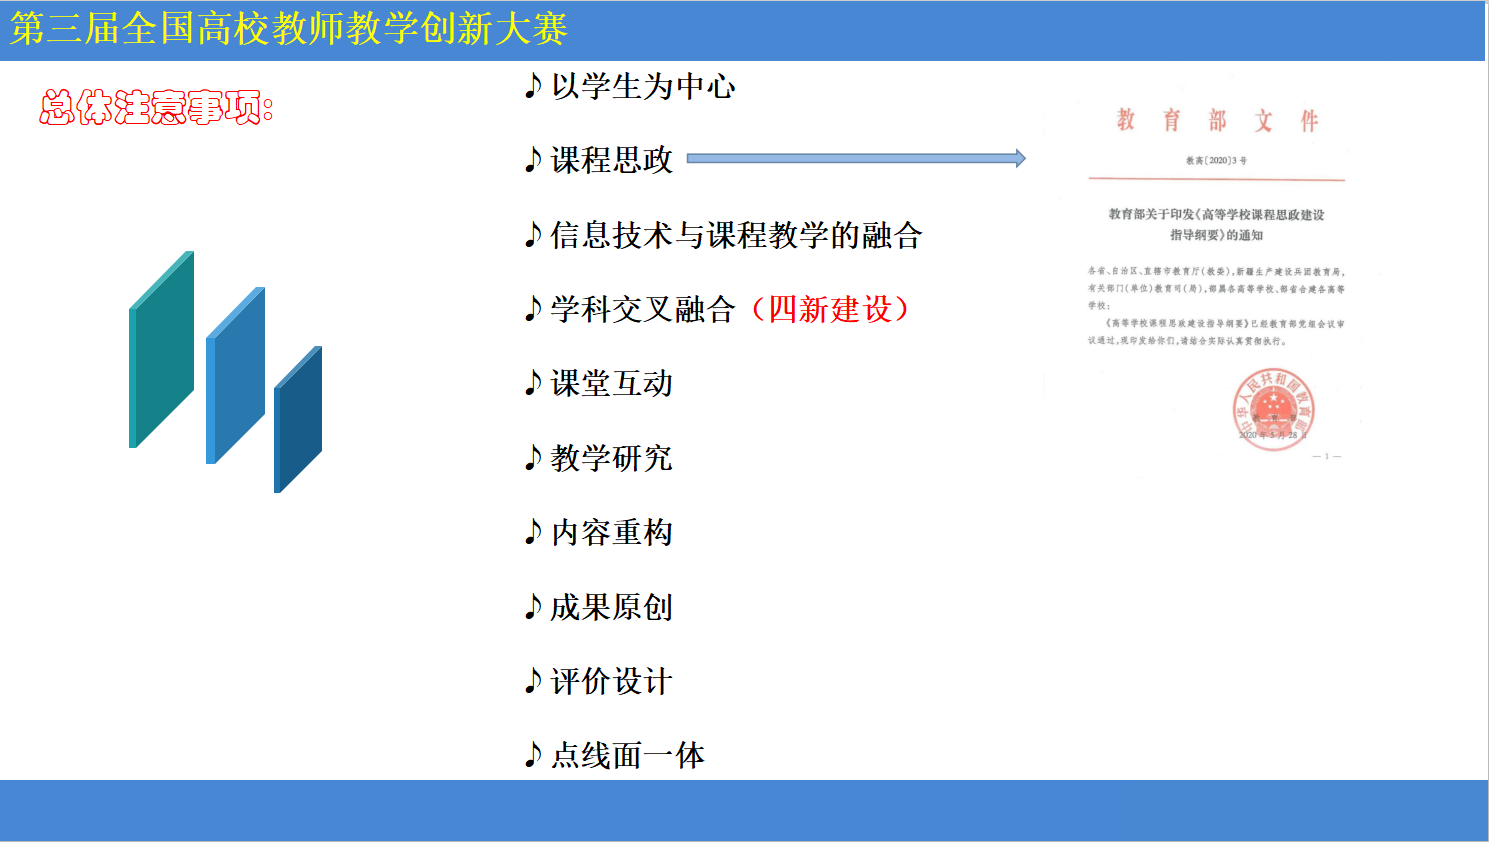Select the middle blue bar in the graphic
1489x842 pixels.
click(x=236, y=376)
